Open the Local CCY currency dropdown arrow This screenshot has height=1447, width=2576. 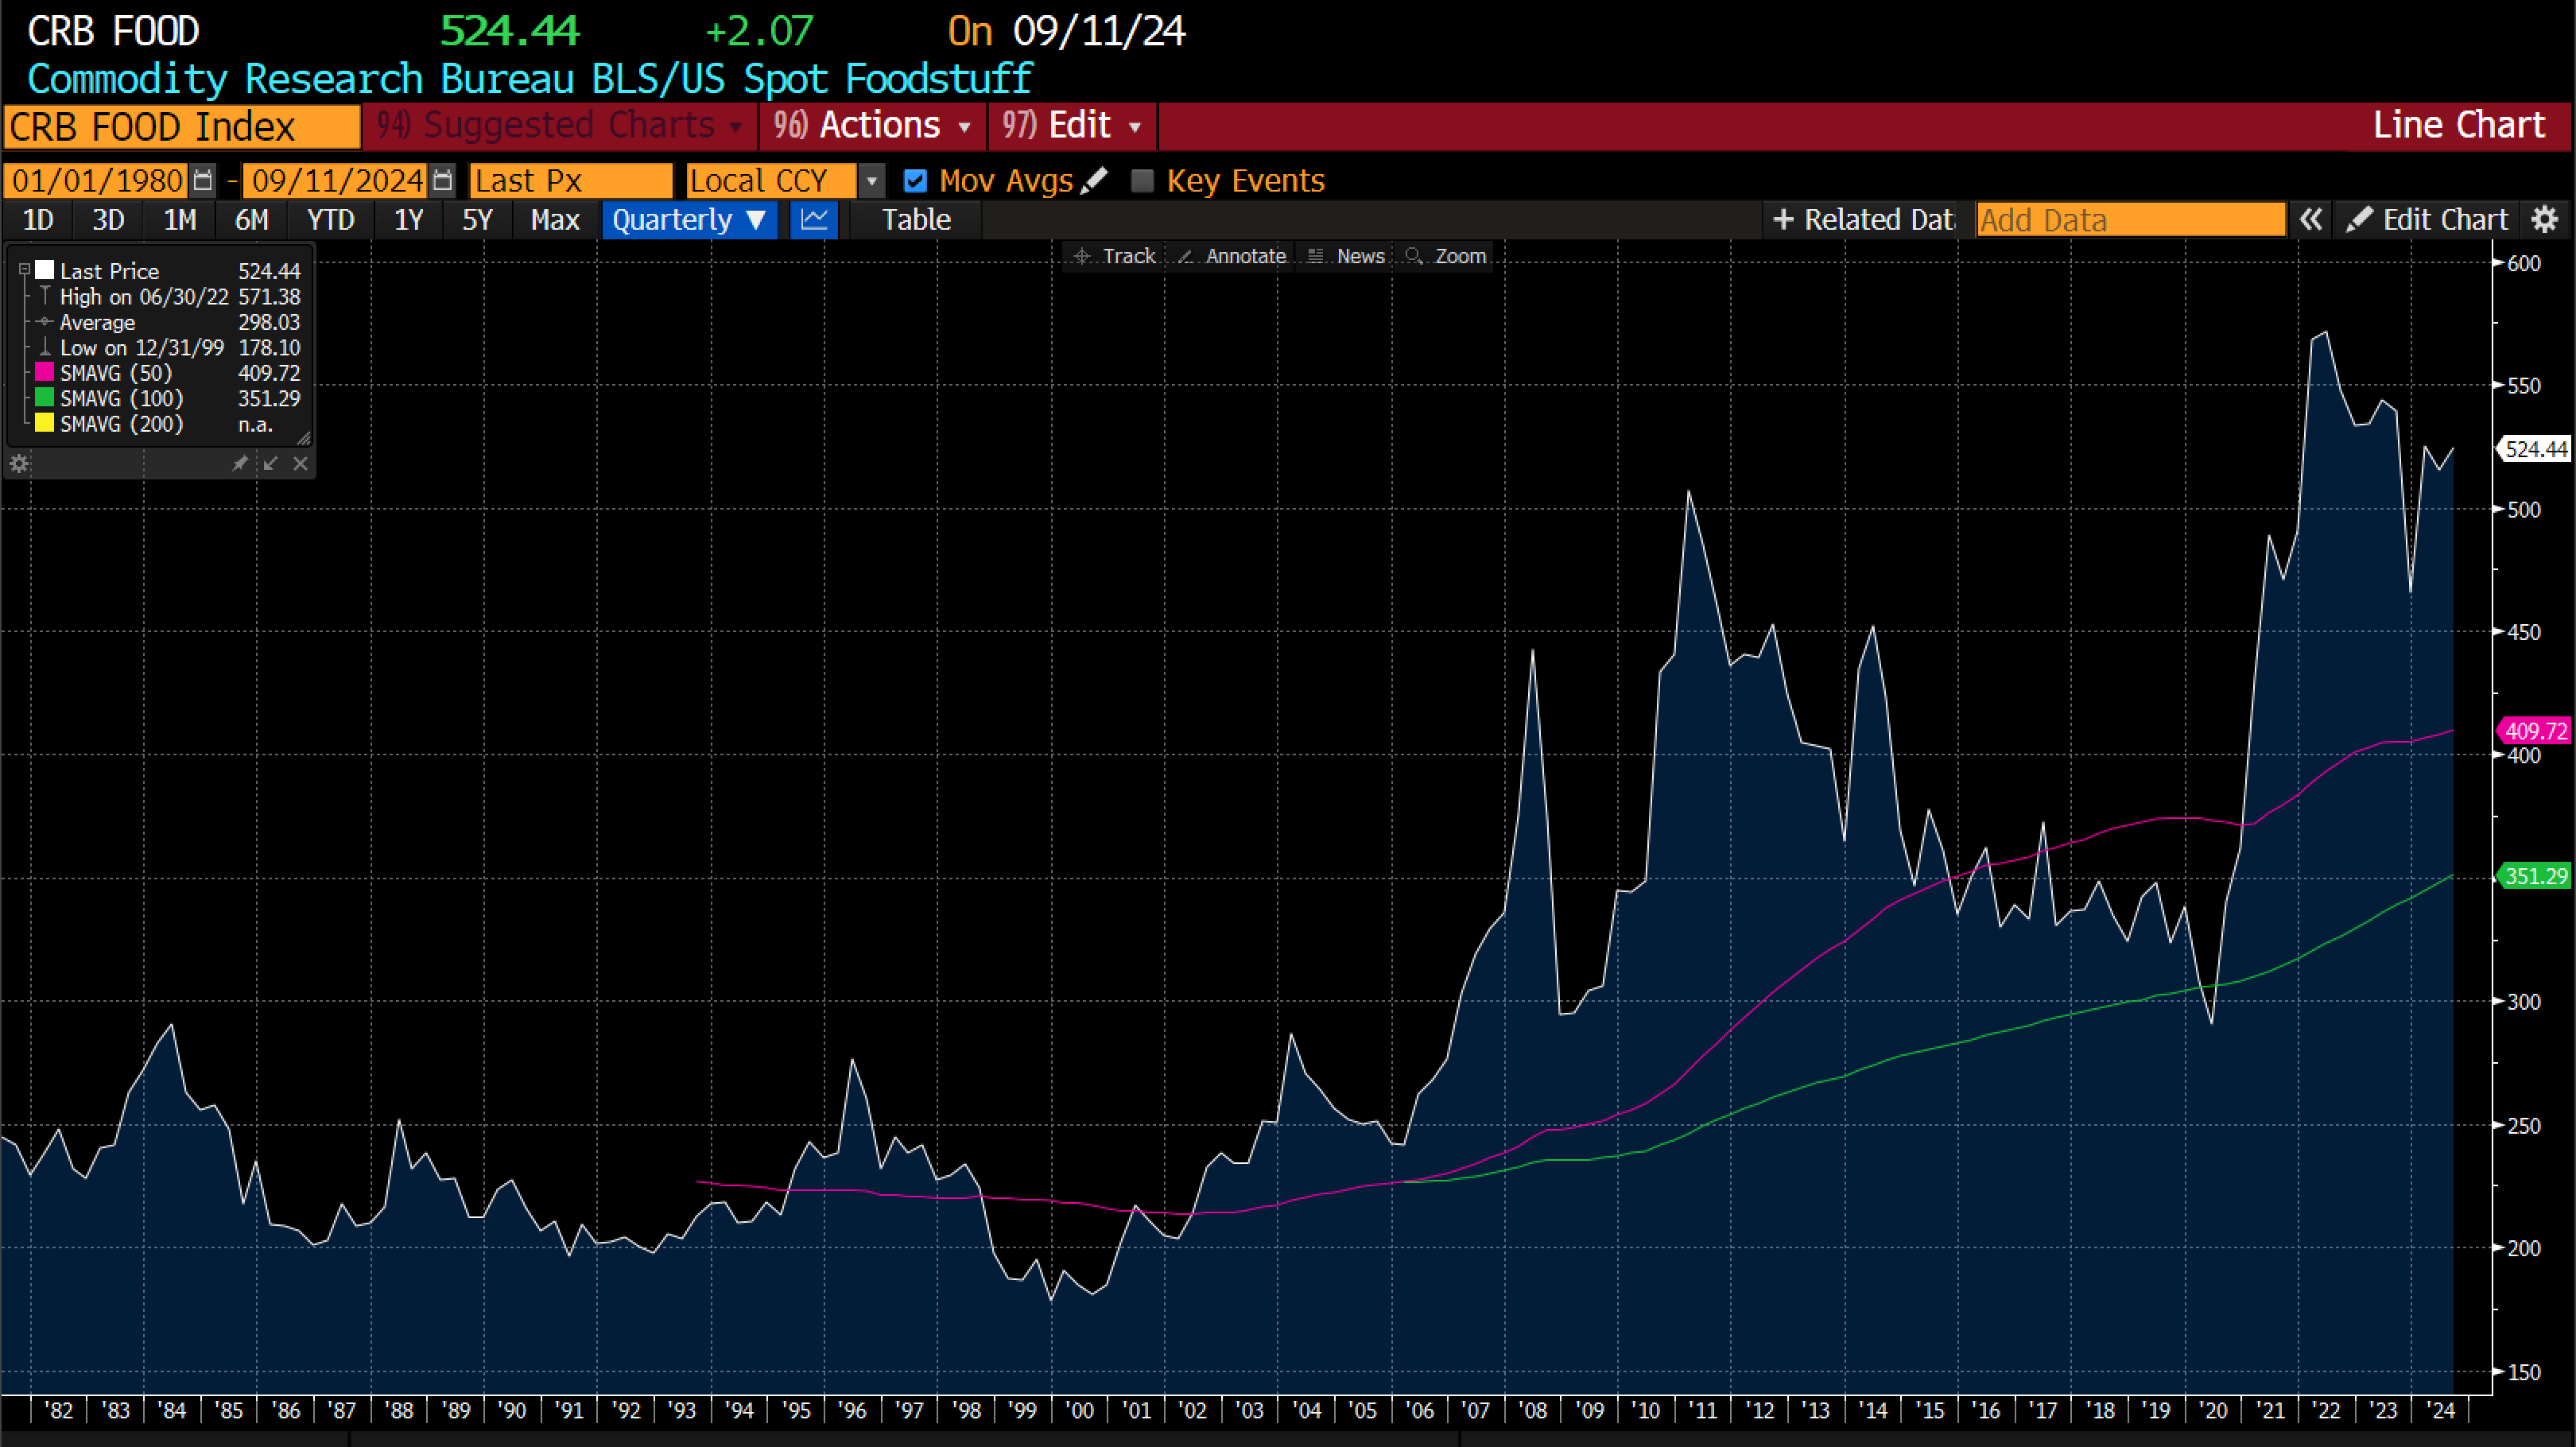point(871,181)
